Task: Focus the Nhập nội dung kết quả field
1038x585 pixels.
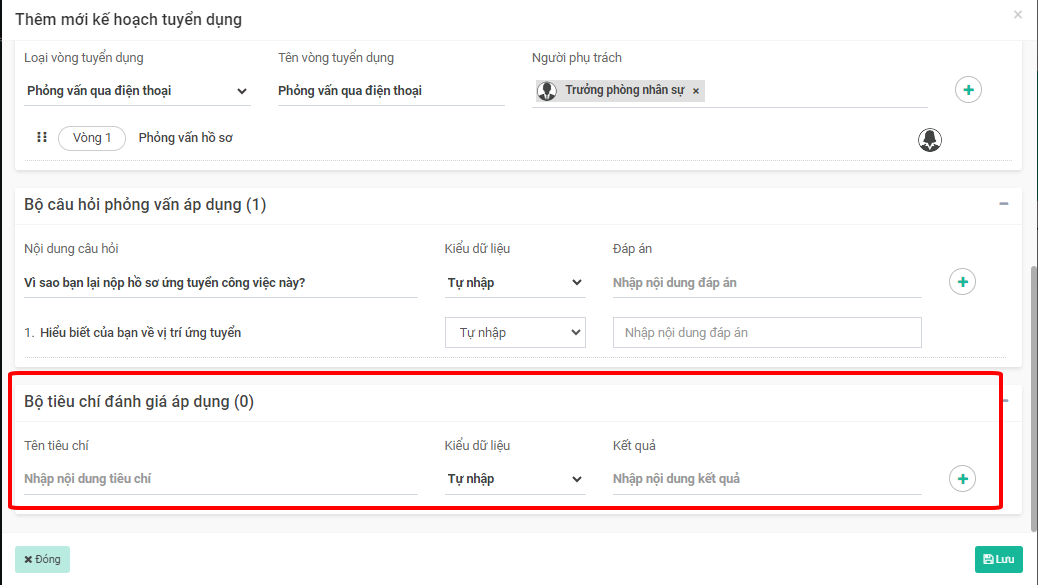Action: (766, 479)
